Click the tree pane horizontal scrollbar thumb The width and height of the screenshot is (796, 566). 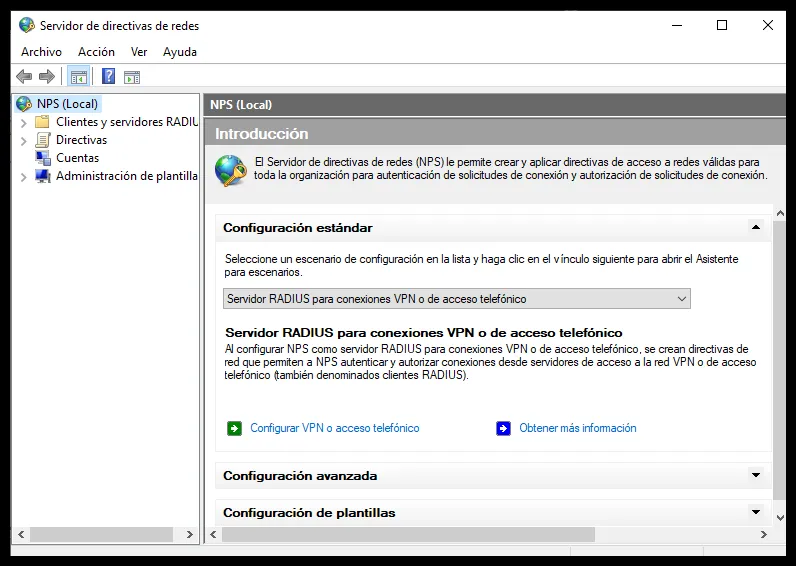tap(101, 534)
